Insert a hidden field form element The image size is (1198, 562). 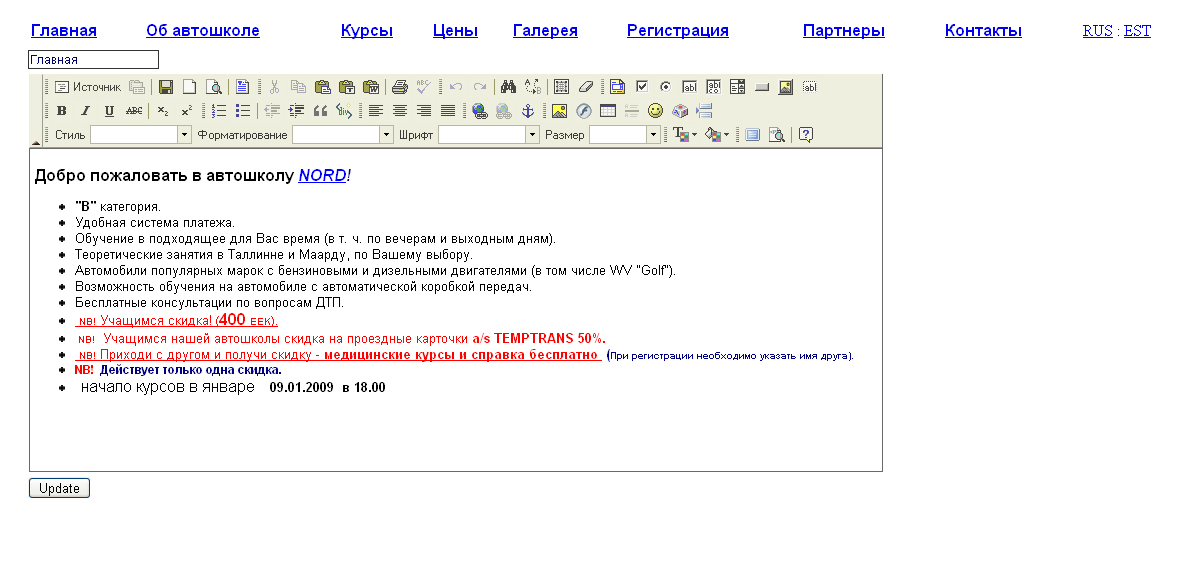810,87
